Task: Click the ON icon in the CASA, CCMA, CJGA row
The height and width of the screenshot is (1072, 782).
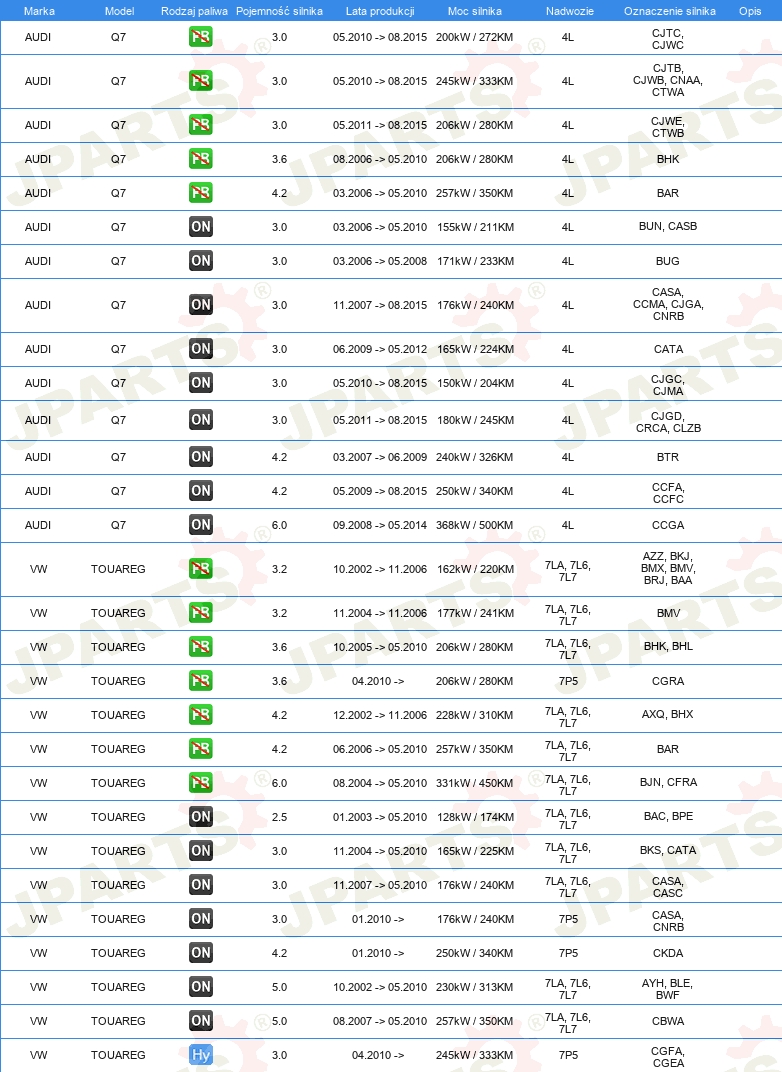Action: tap(200, 305)
